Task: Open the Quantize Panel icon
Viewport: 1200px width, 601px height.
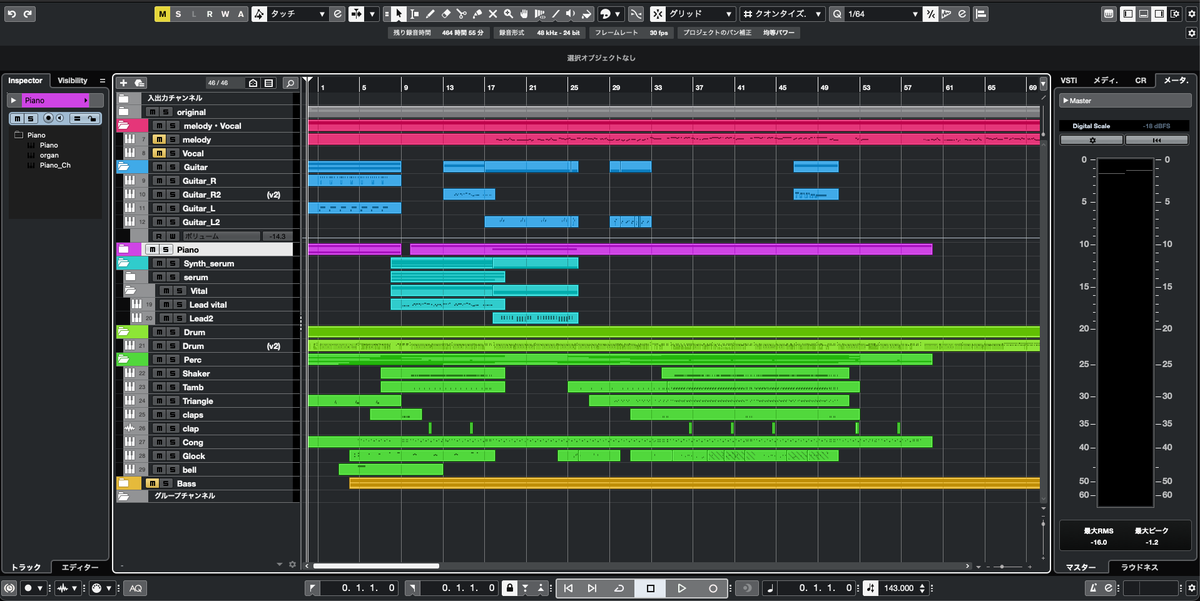Action: point(963,14)
